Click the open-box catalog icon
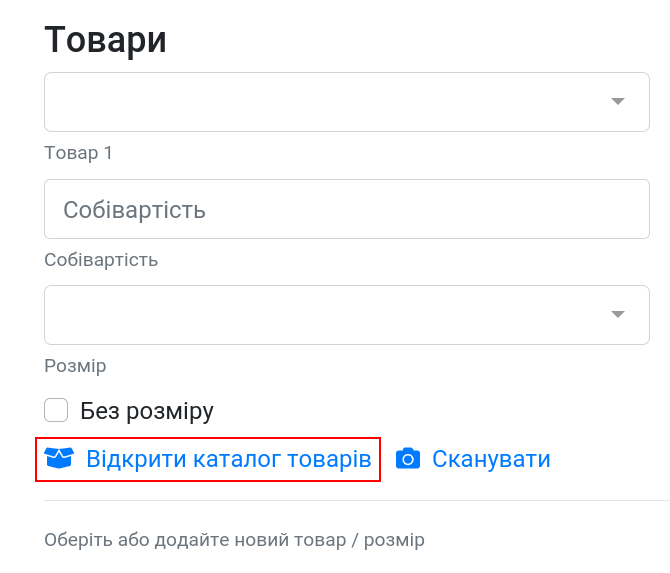Image resolution: width=670 pixels, height=573 pixels. tap(59, 458)
